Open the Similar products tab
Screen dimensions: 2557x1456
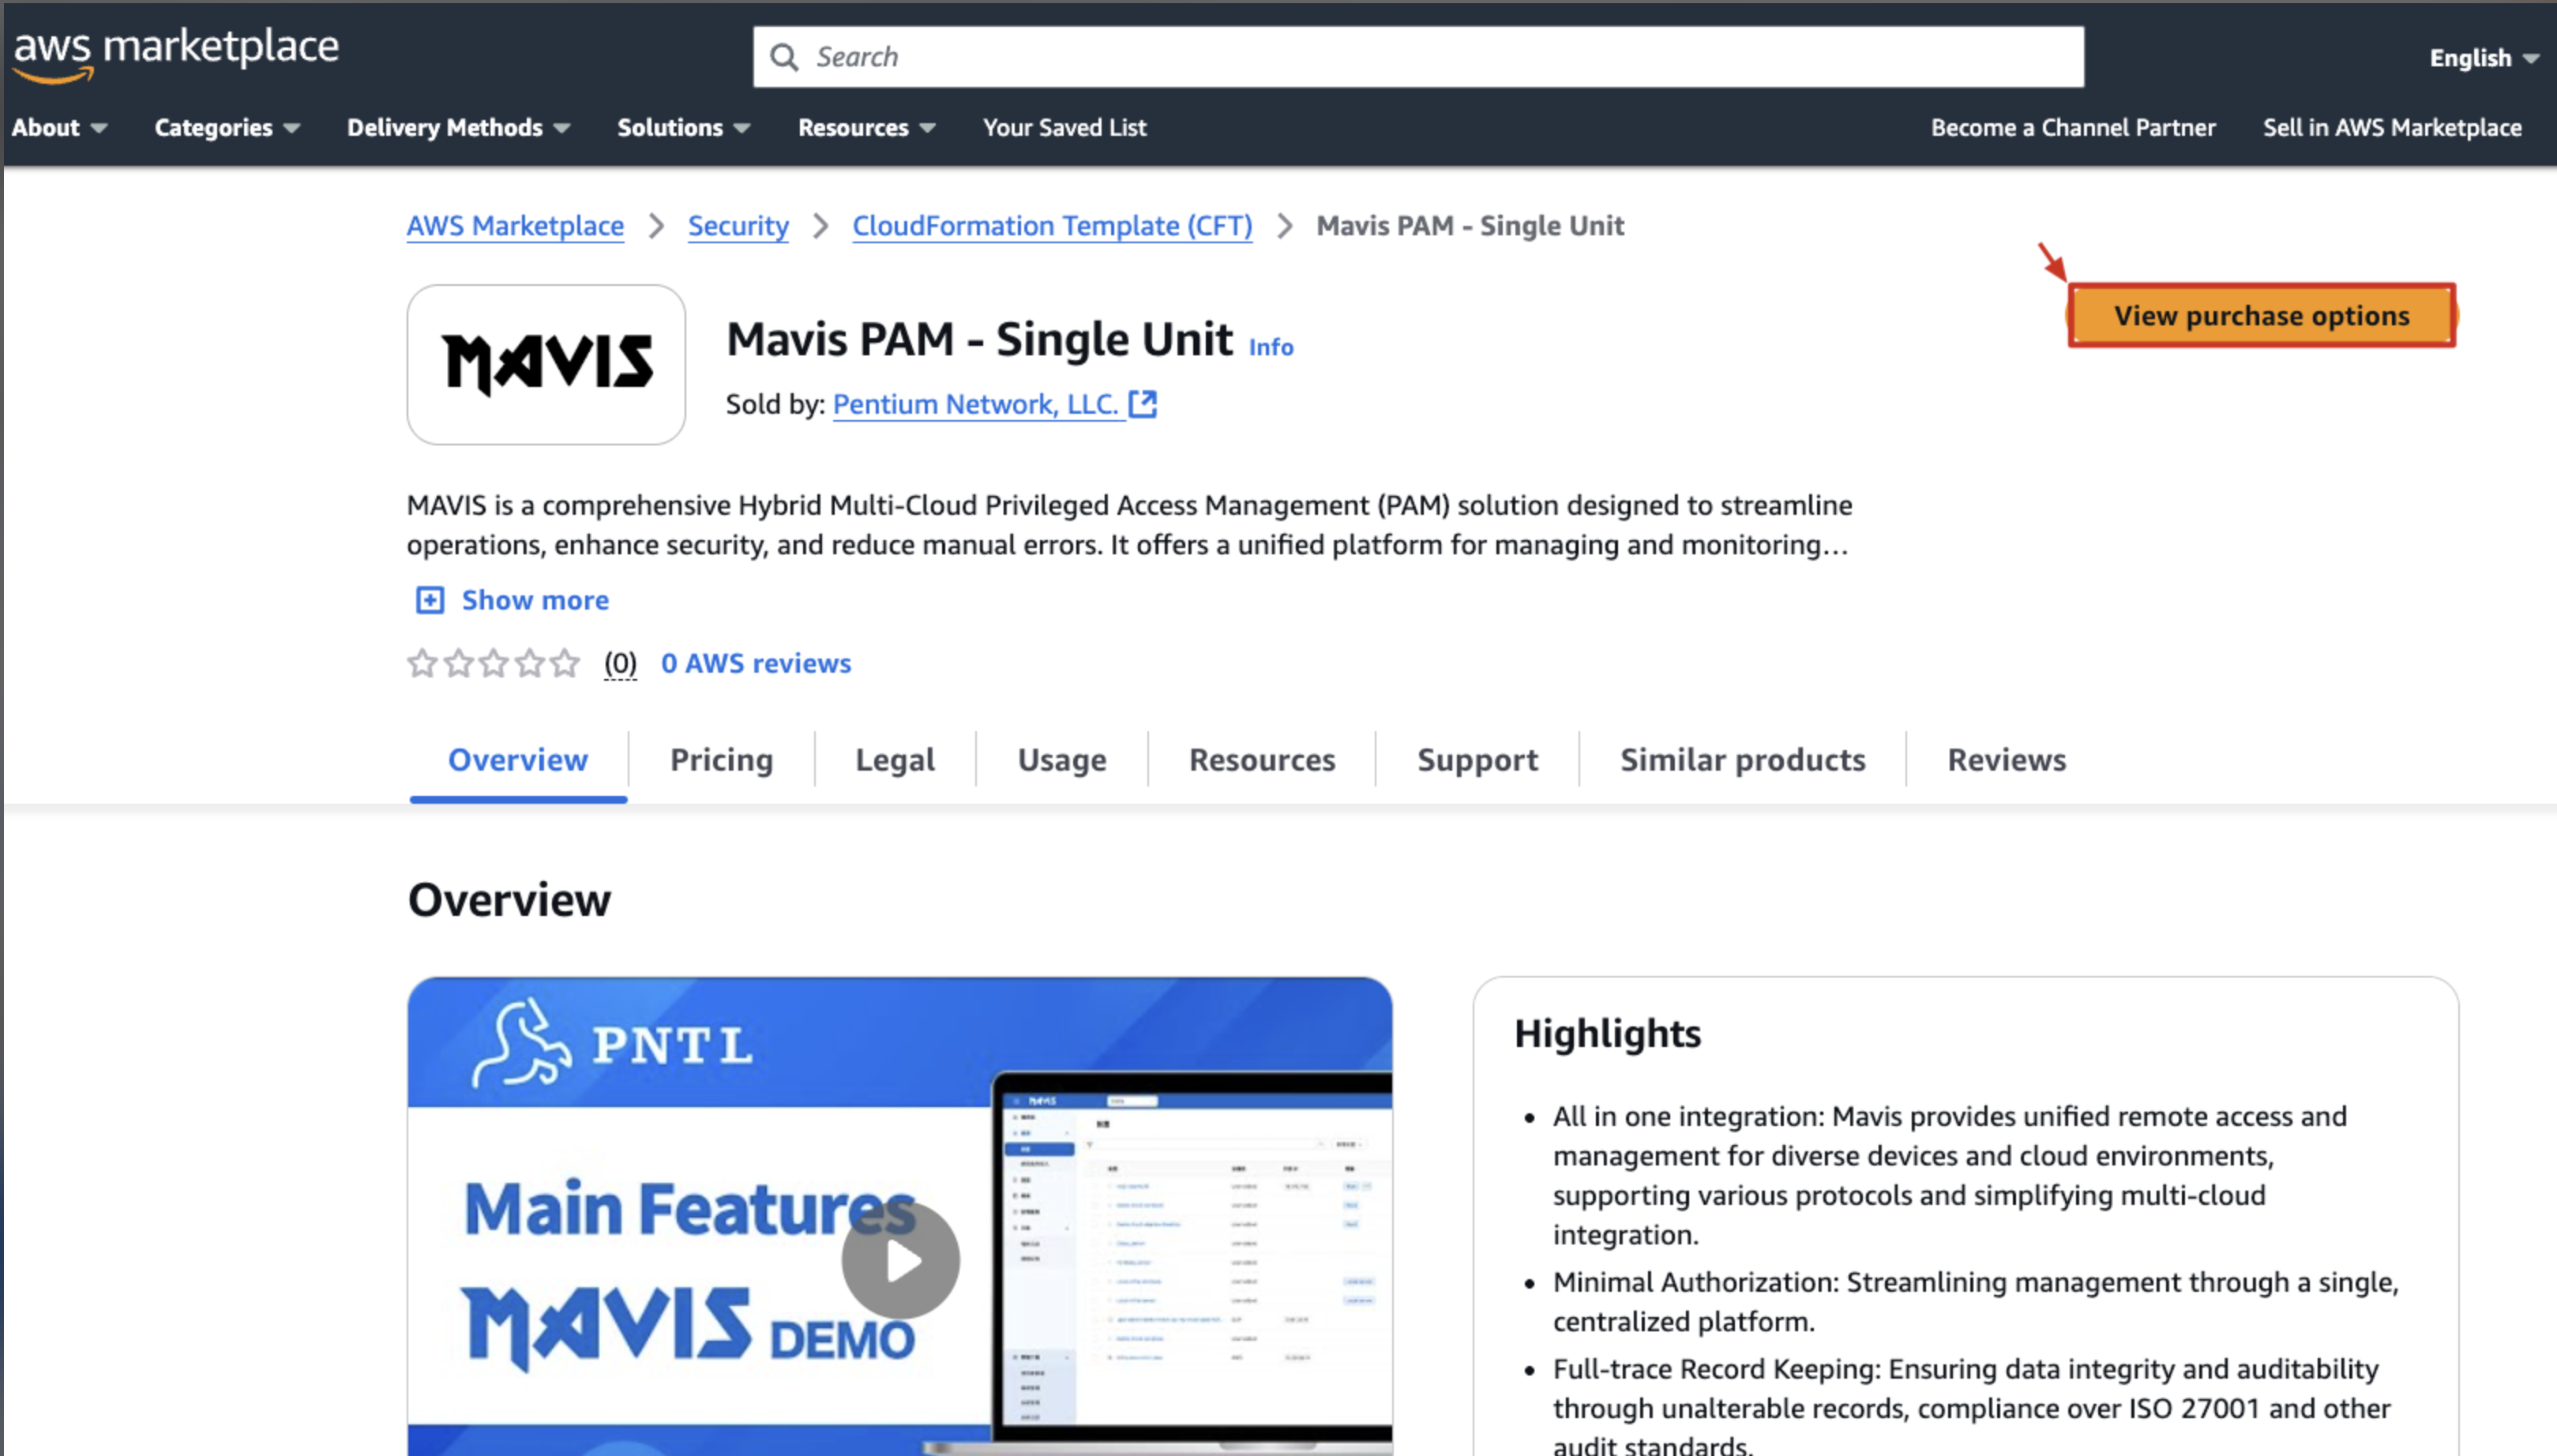[1742, 760]
